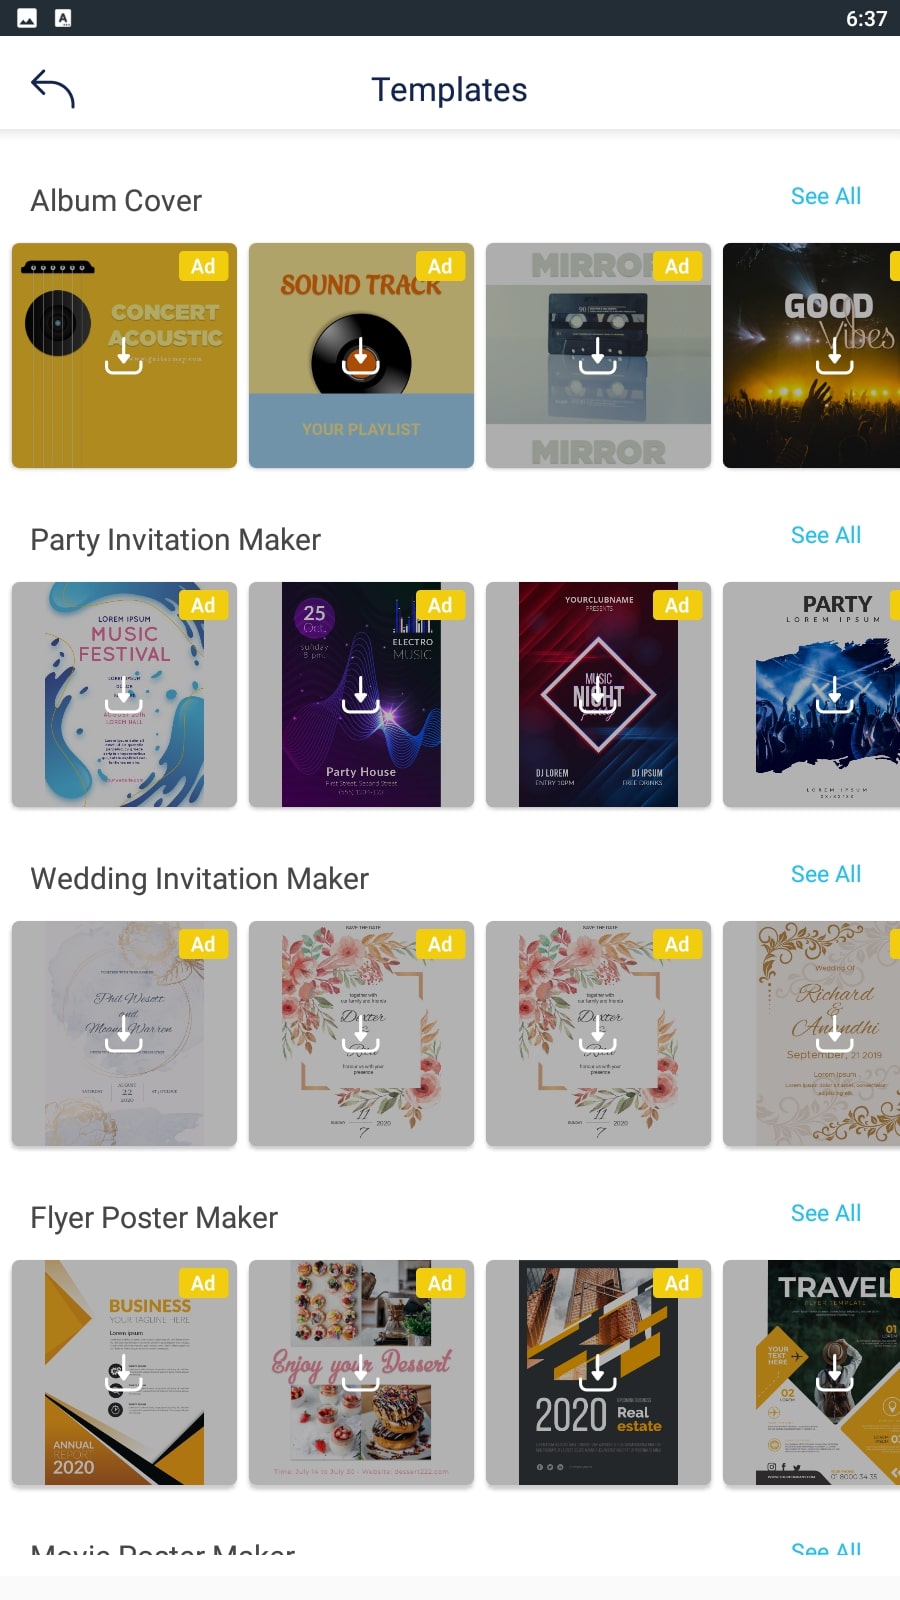Download the Music Festival invitation template
This screenshot has height=1600, width=900.
pyautogui.click(x=124, y=694)
